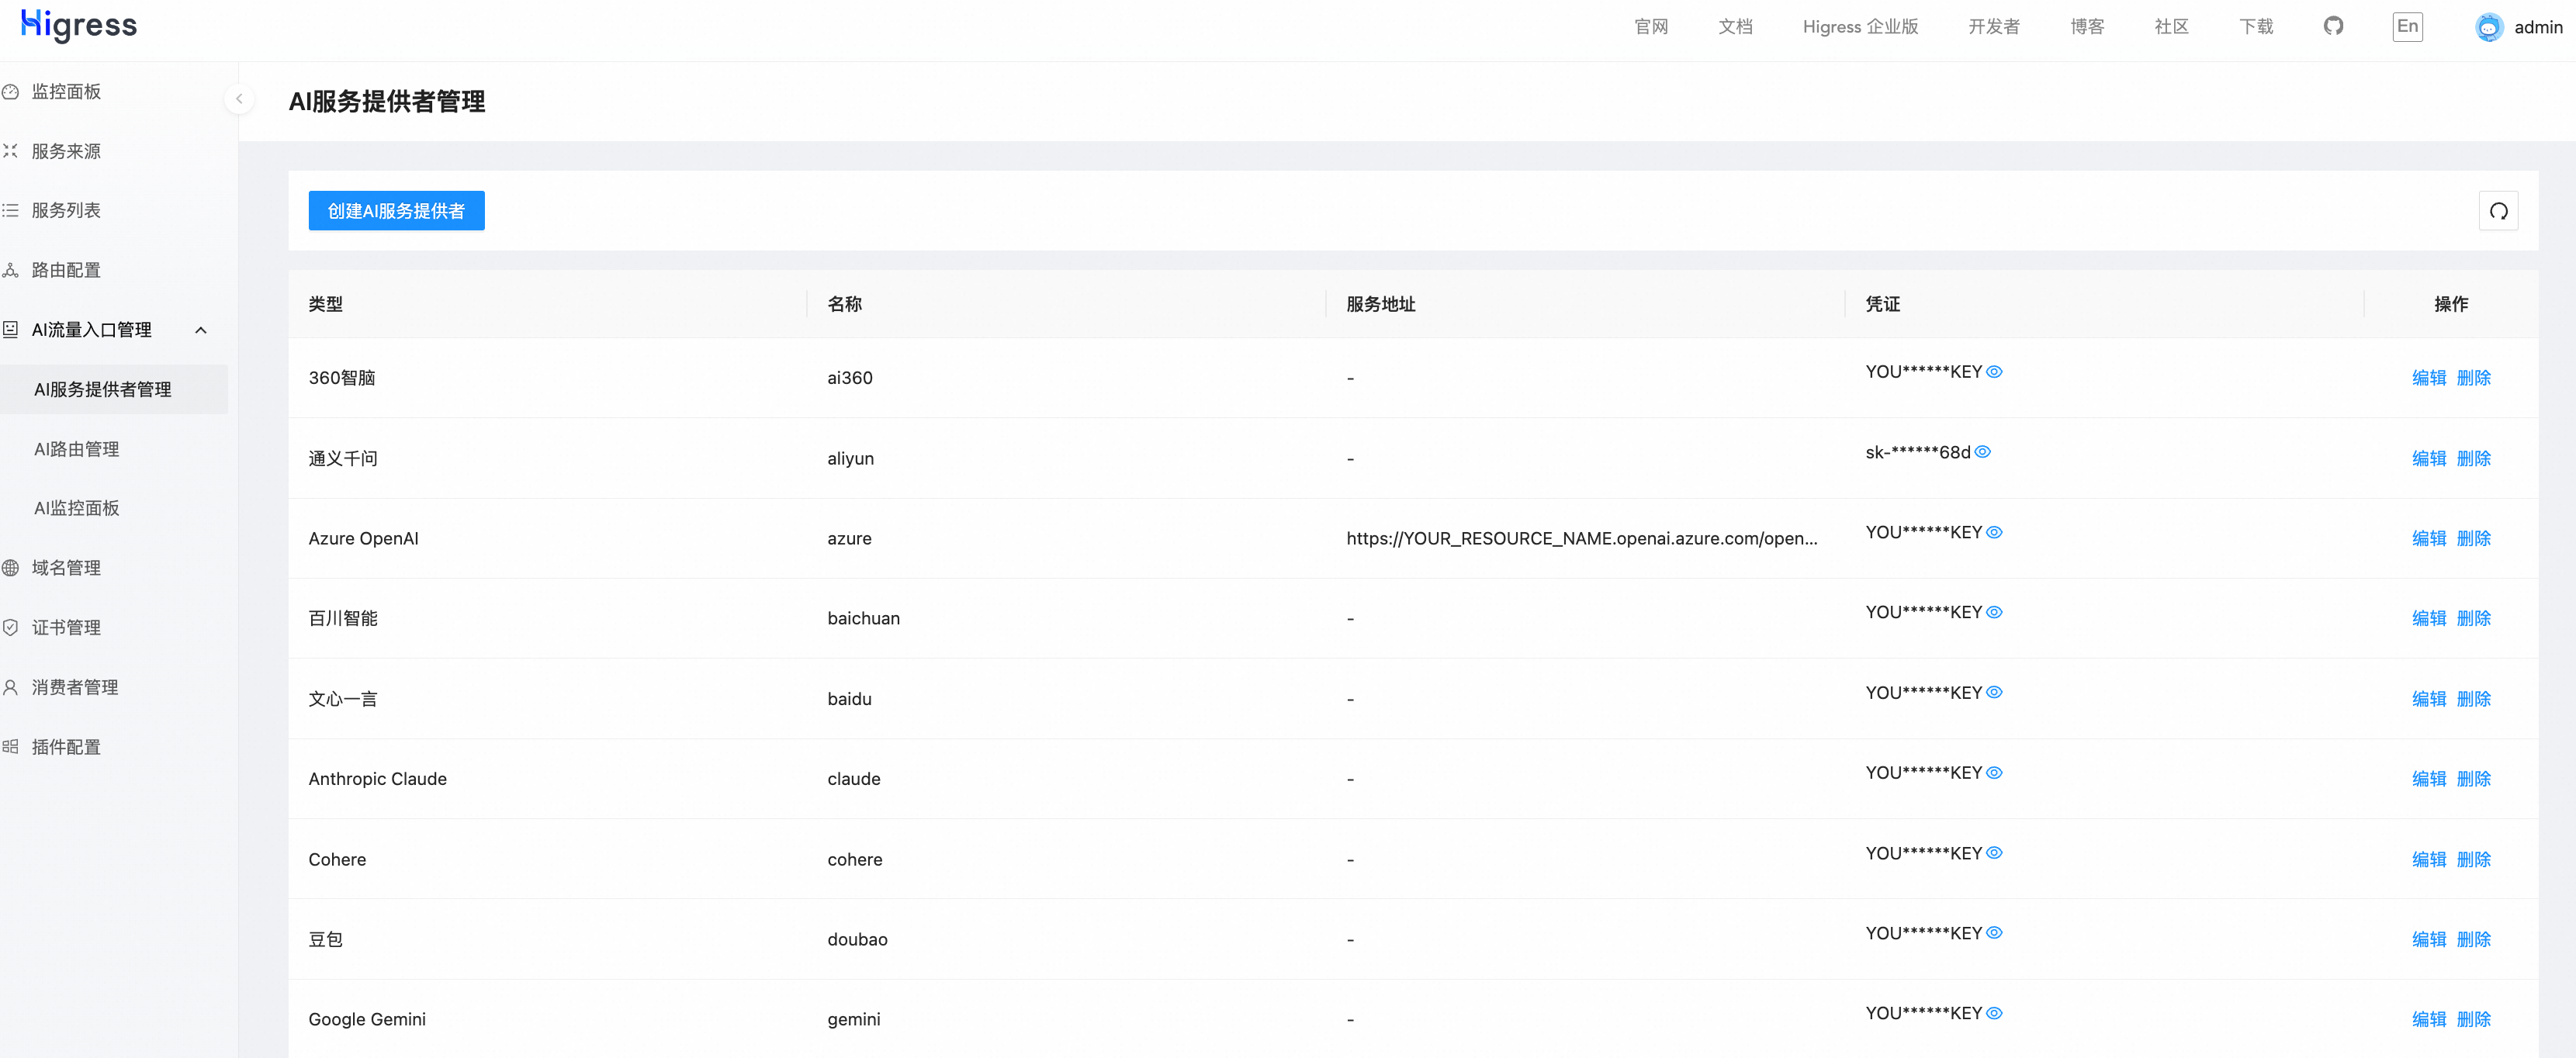Click the Higress logo
Screen dimensions: 2576x1058
click(79, 25)
